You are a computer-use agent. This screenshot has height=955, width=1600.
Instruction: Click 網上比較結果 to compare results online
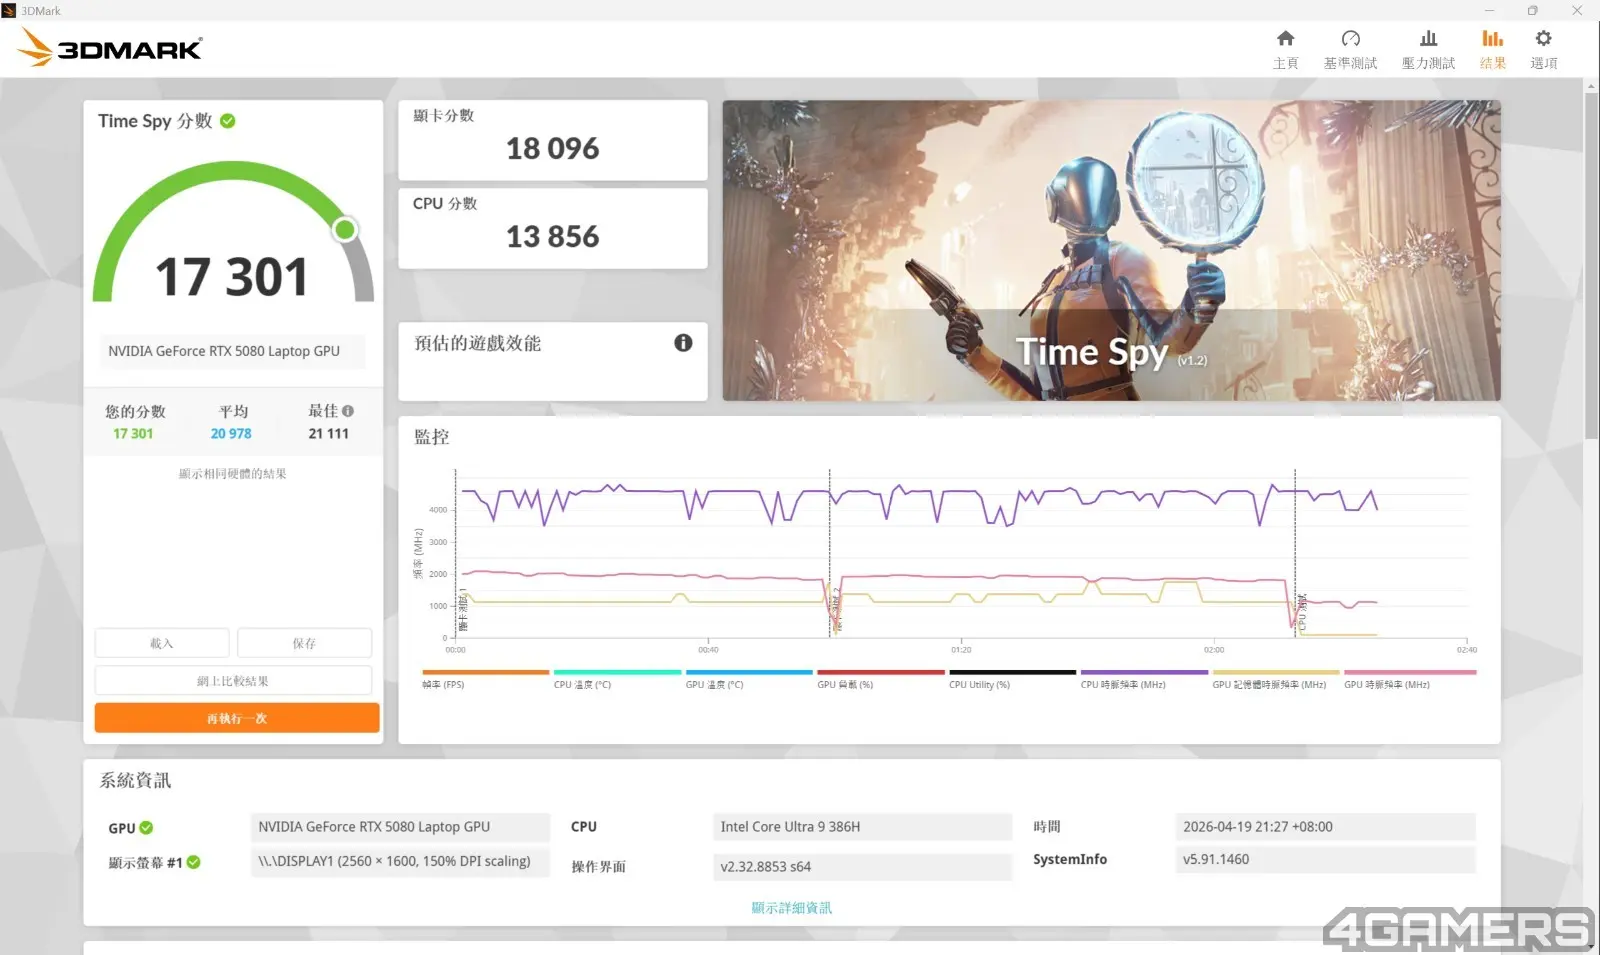[233, 681]
